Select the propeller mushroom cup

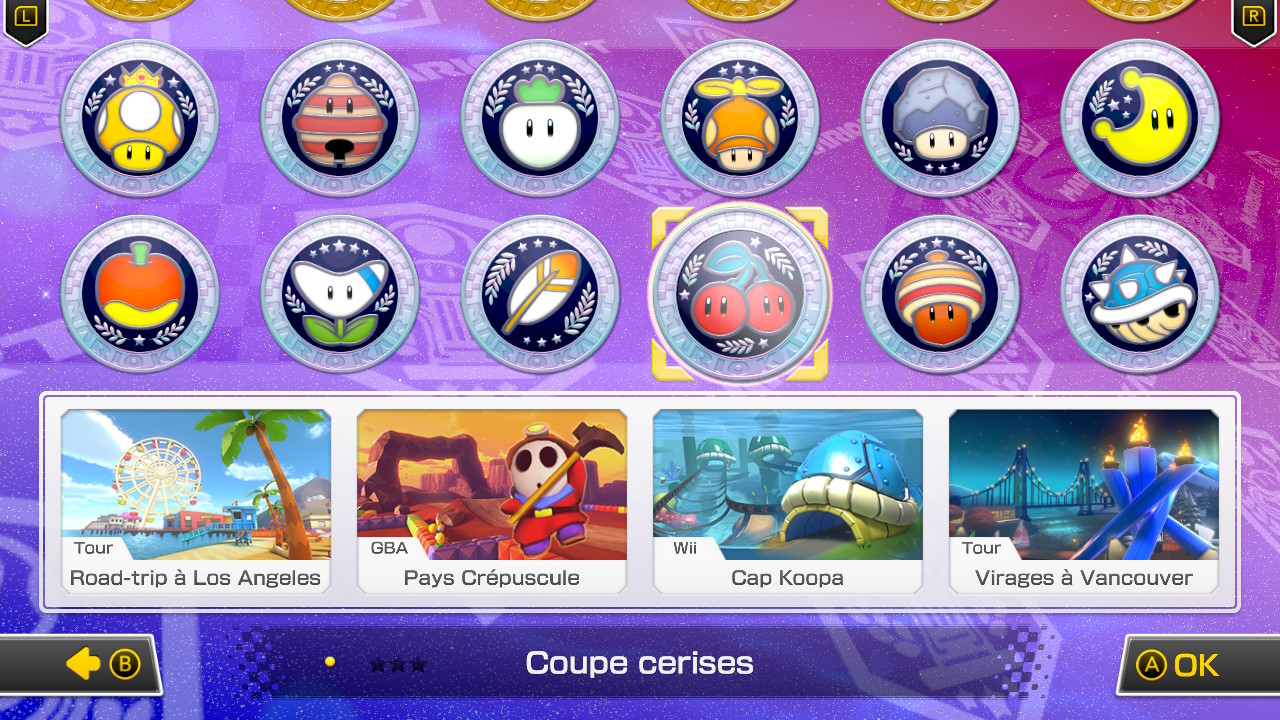point(740,119)
